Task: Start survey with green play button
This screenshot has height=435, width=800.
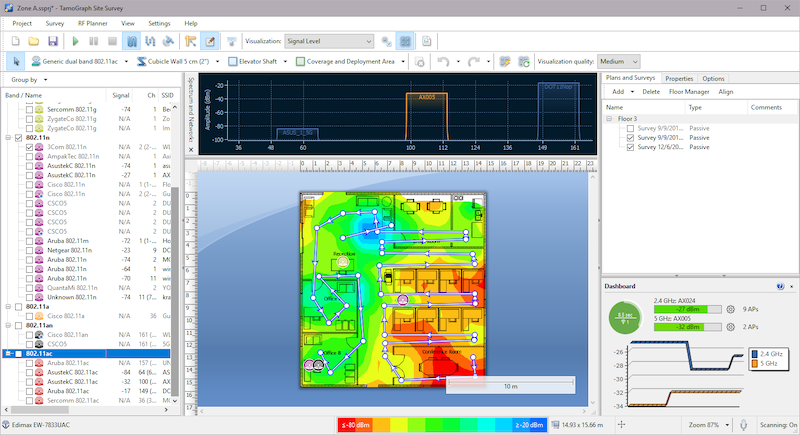Action: pos(76,41)
